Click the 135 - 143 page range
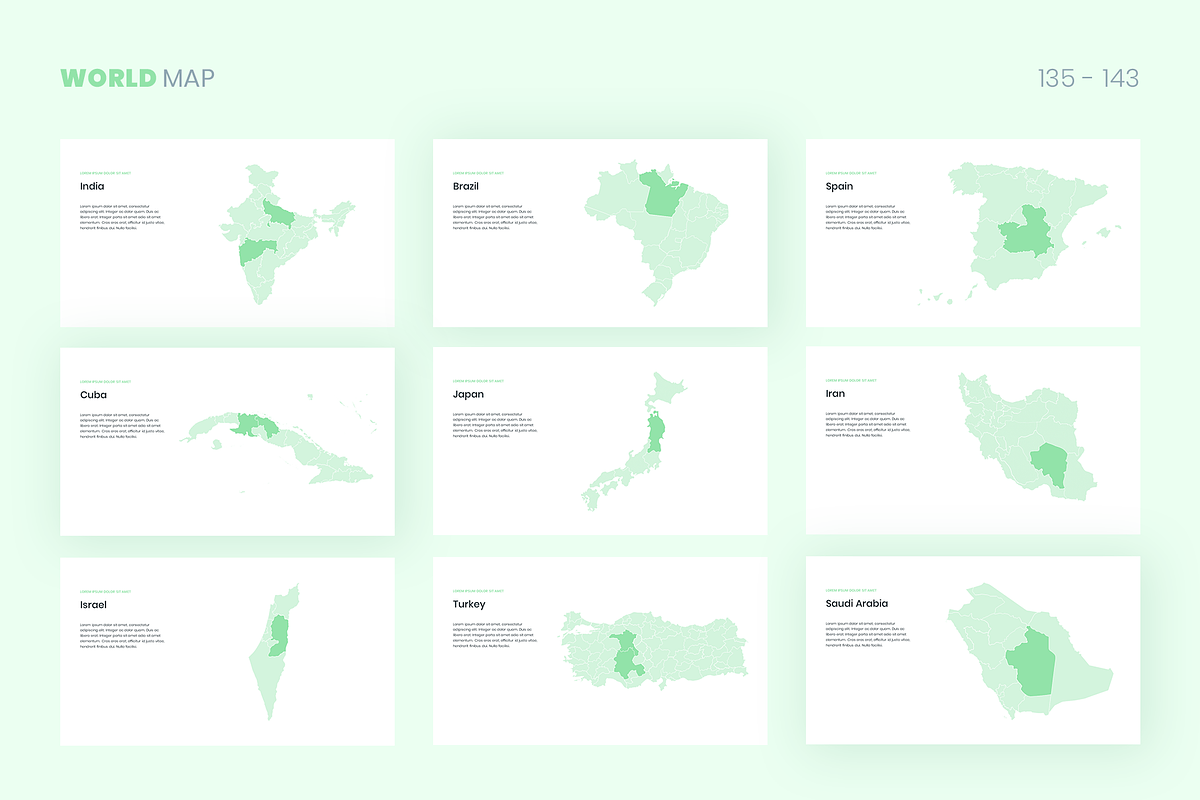Image resolution: width=1200 pixels, height=800 pixels. pyautogui.click(x=1088, y=78)
